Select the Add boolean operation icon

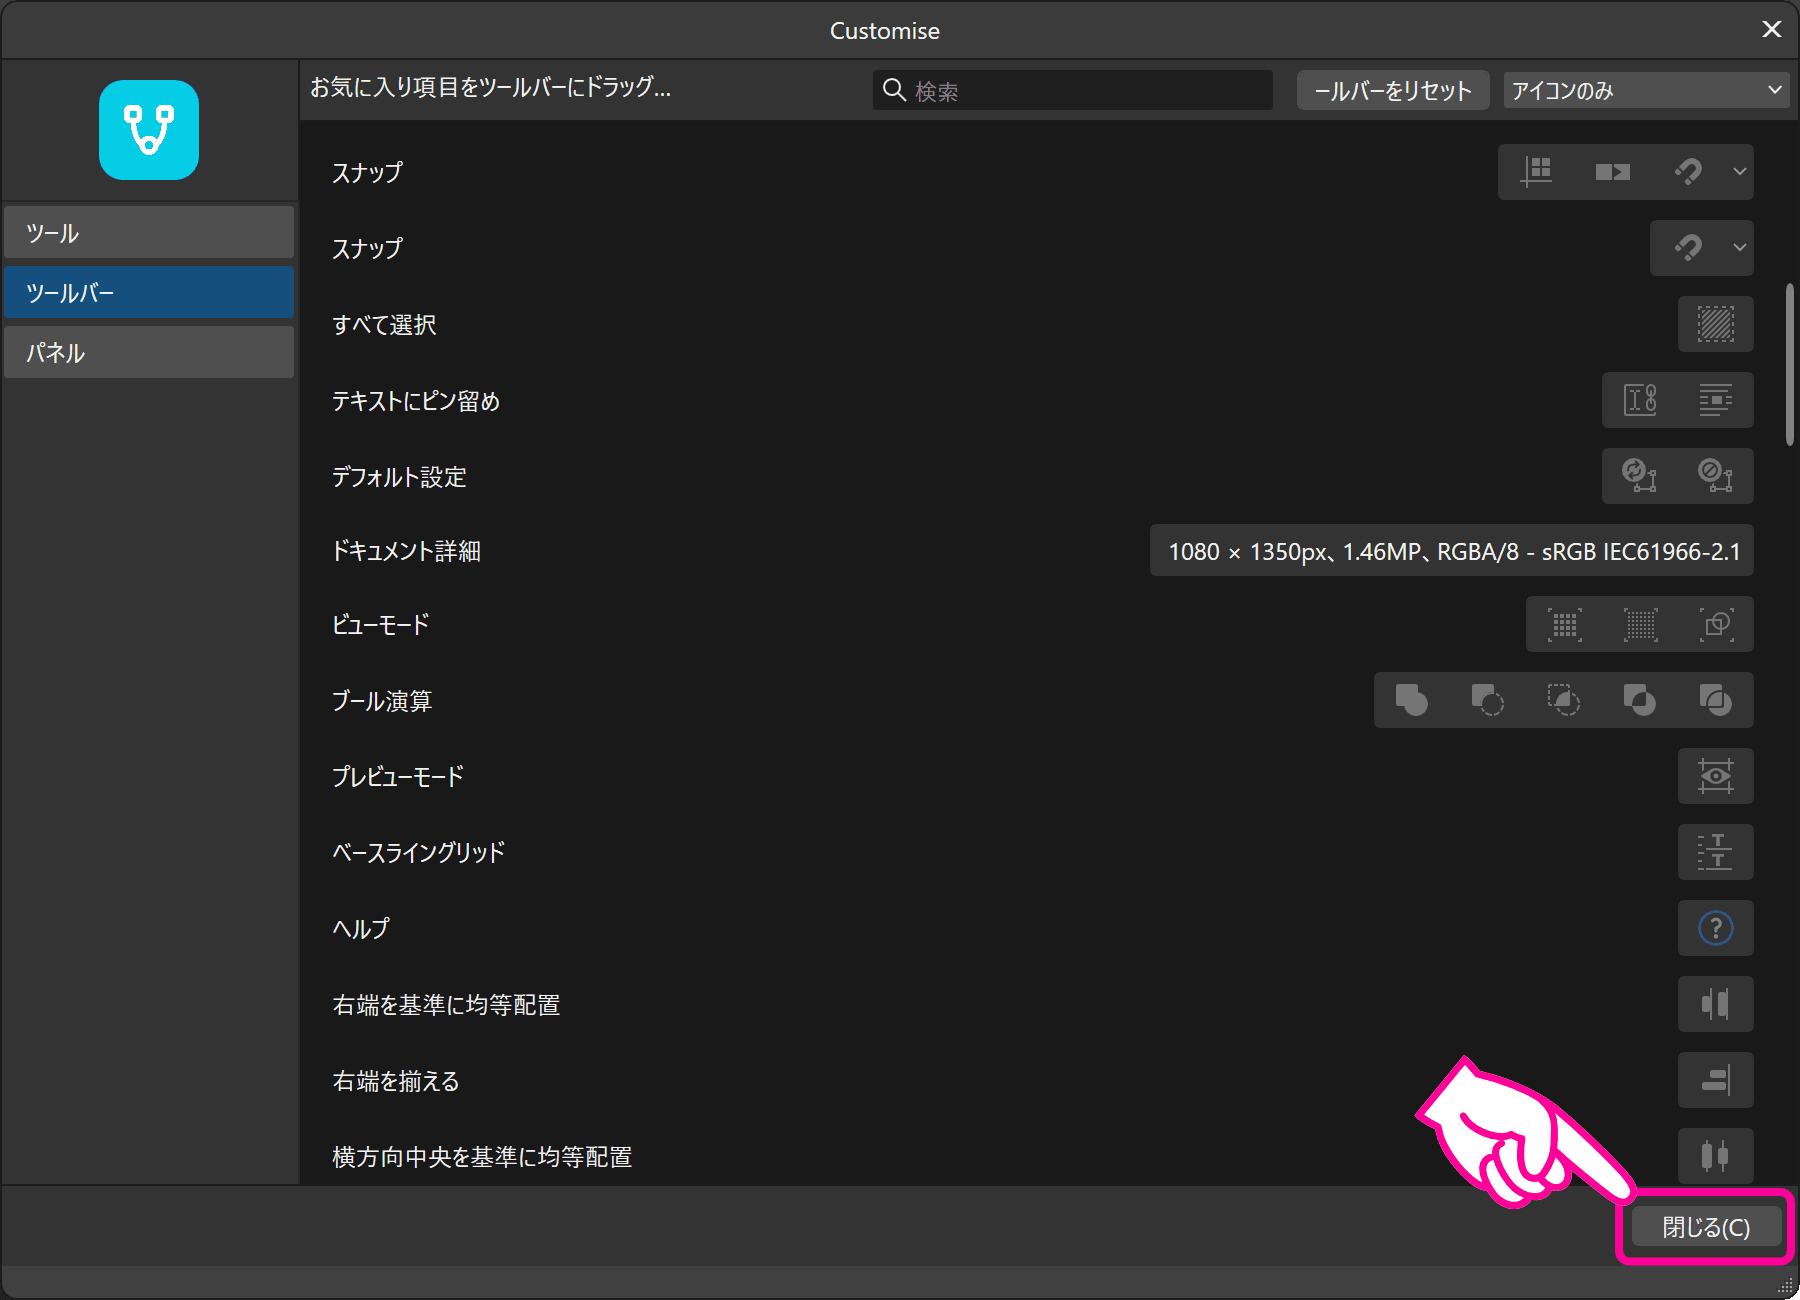[x=1411, y=700]
